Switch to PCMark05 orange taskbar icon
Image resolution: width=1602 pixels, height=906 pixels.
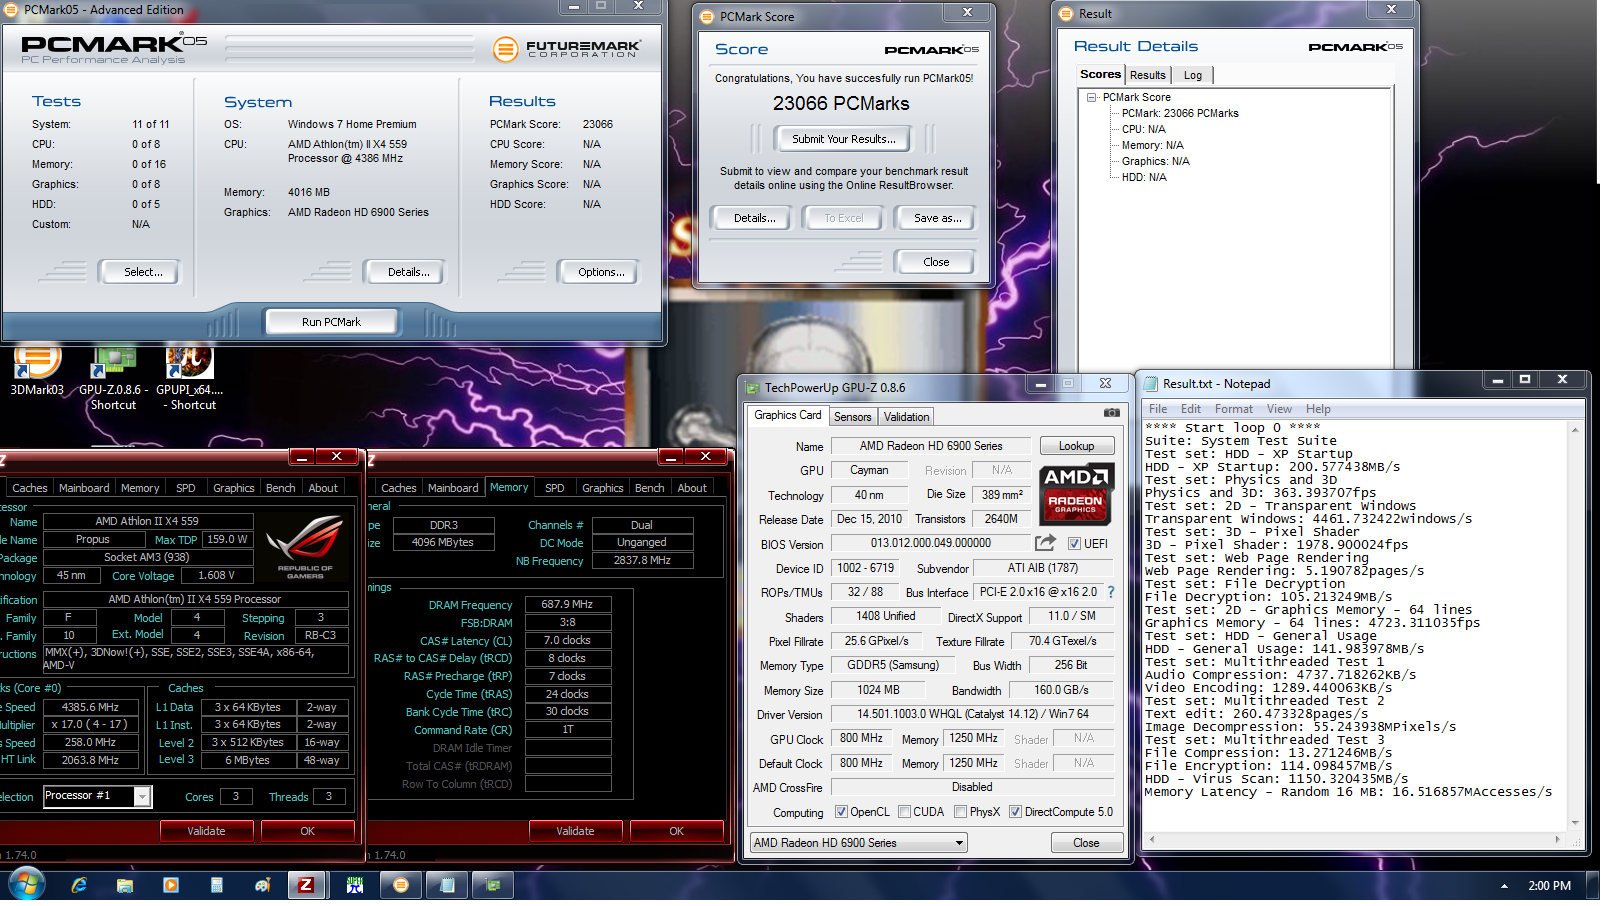tap(401, 885)
